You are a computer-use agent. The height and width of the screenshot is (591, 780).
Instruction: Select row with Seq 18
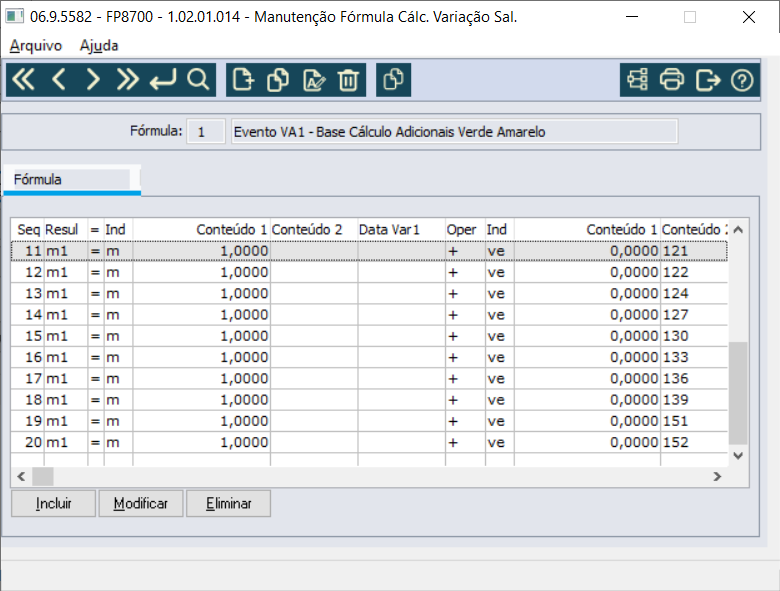pos(369,400)
